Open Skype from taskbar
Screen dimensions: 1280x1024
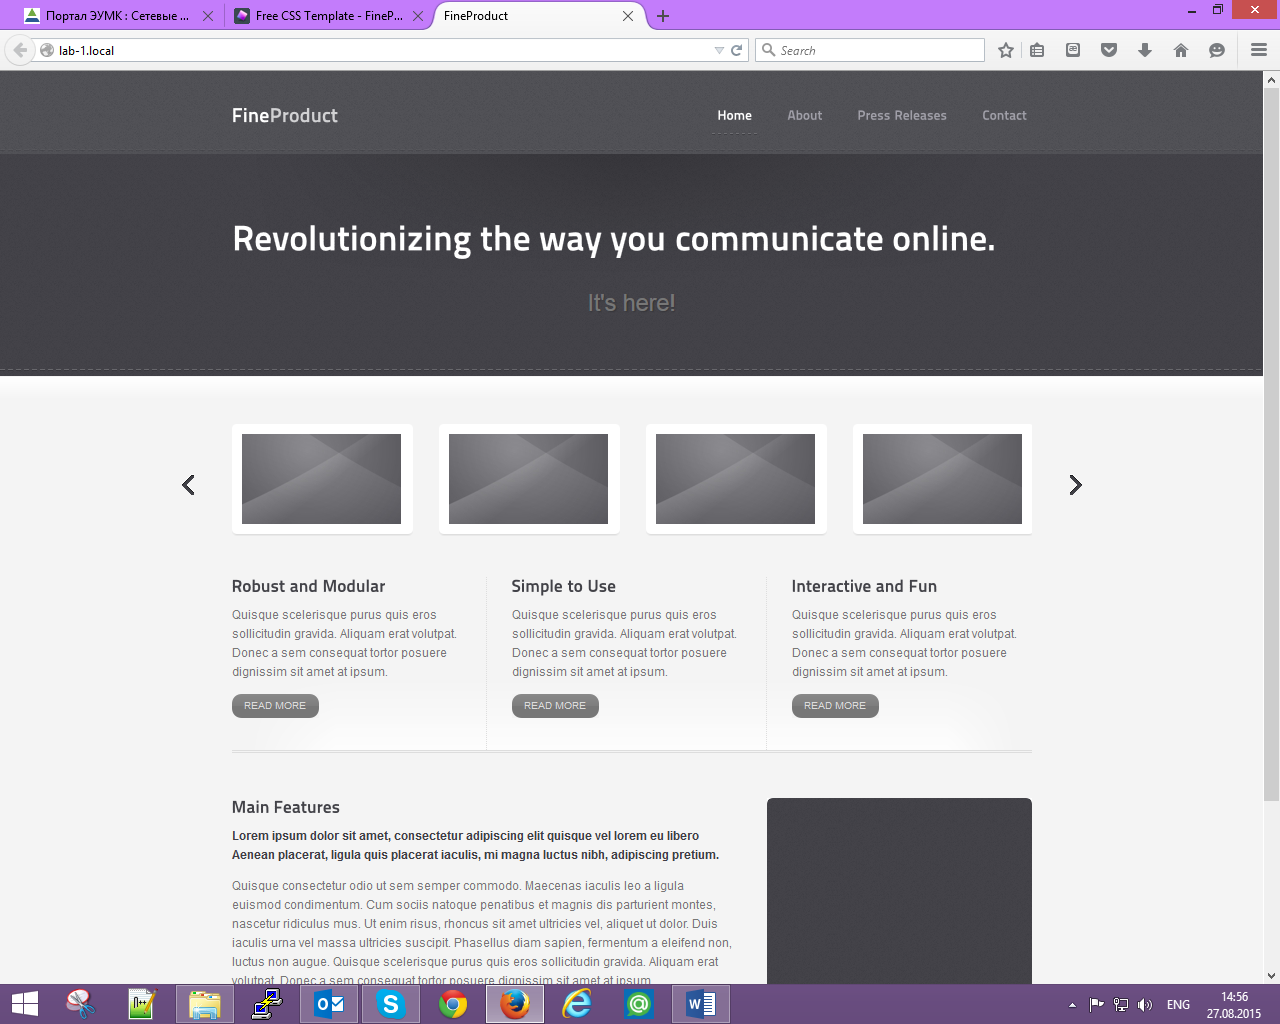[390, 1004]
